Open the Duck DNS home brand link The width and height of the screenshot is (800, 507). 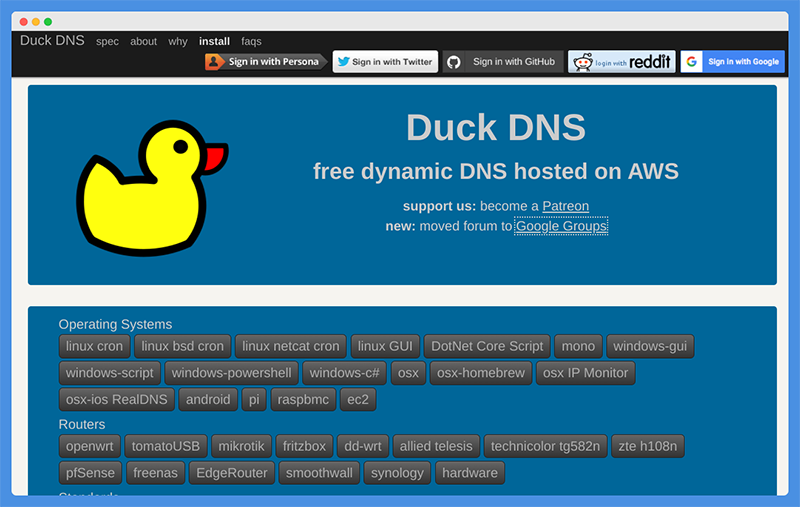[x=52, y=40]
